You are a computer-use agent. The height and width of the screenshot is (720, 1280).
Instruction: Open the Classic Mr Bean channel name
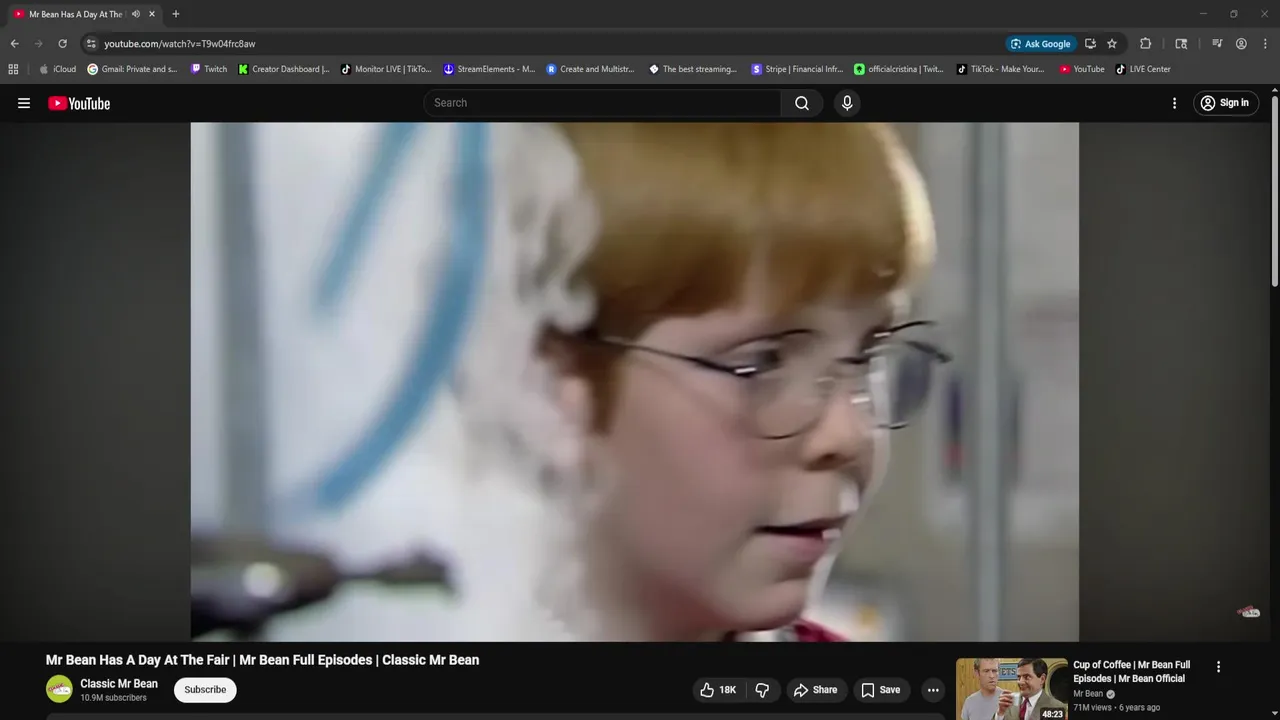119,684
